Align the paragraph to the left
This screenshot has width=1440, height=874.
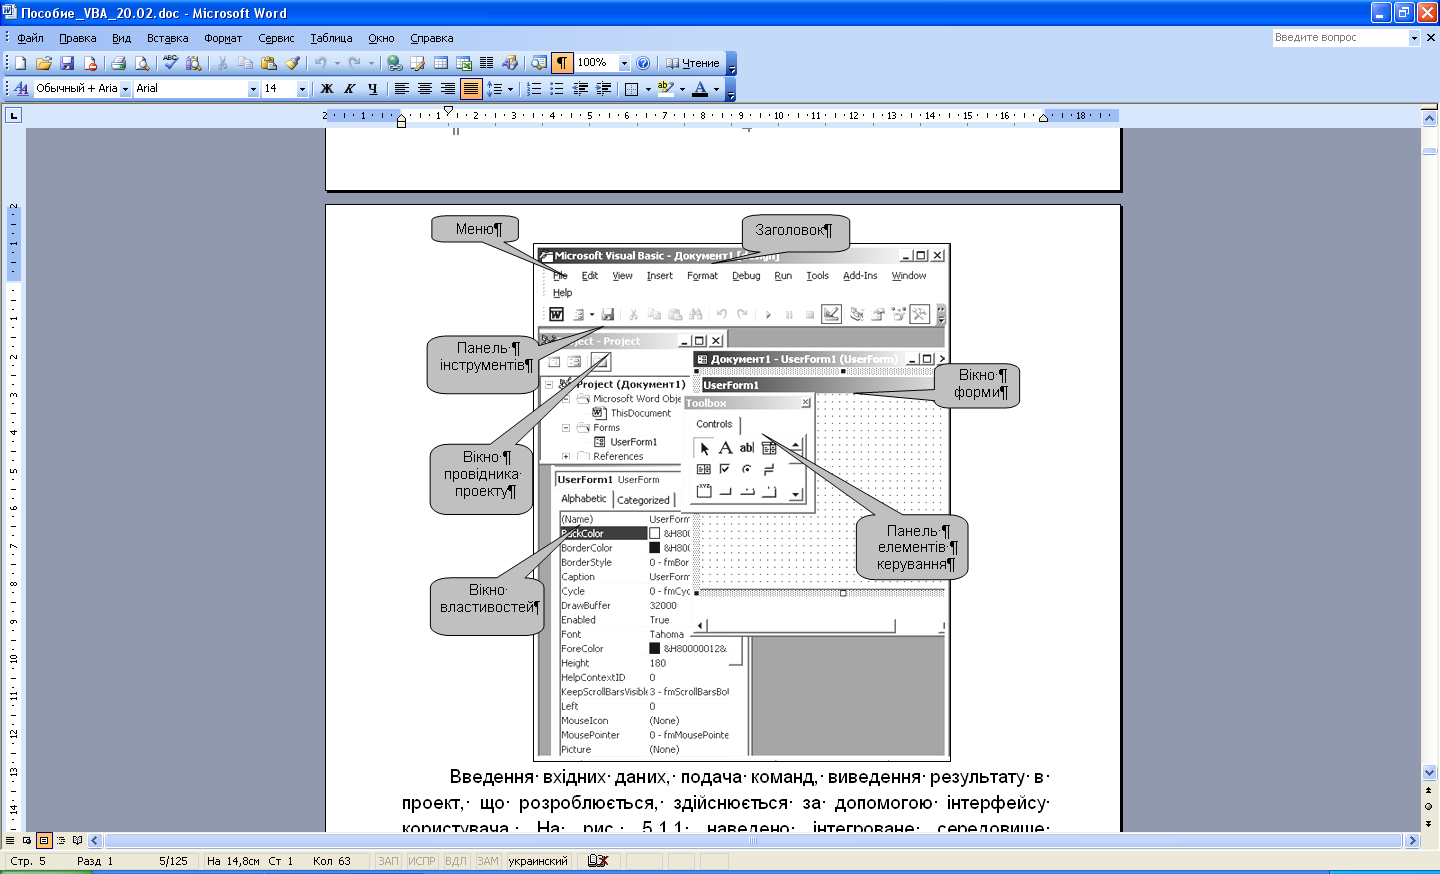click(x=402, y=88)
